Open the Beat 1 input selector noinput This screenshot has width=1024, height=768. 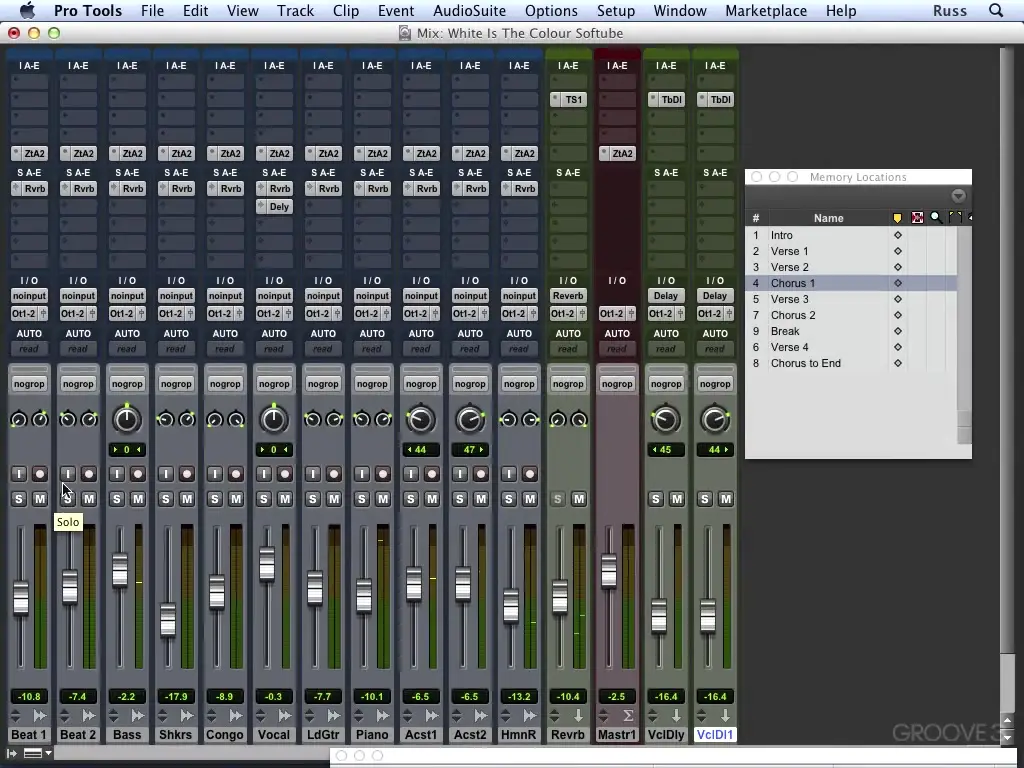29,296
